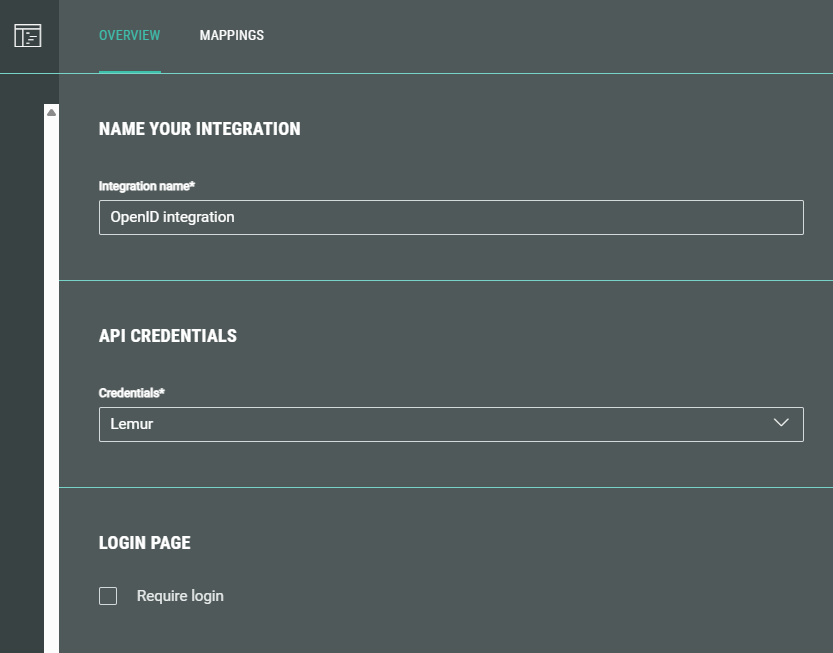The height and width of the screenshot is (653, 833).
Task: Click the white vertical scrollbar track
Action: coord(51,380)
